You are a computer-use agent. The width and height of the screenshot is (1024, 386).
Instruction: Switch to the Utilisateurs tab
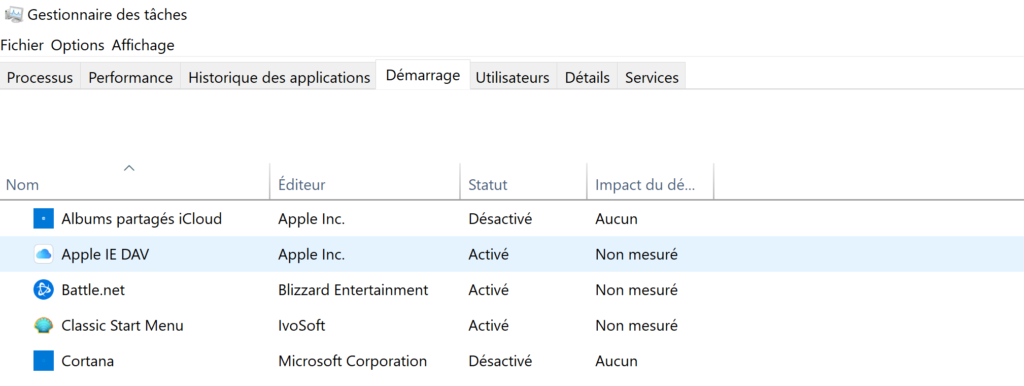pos(513,77)
